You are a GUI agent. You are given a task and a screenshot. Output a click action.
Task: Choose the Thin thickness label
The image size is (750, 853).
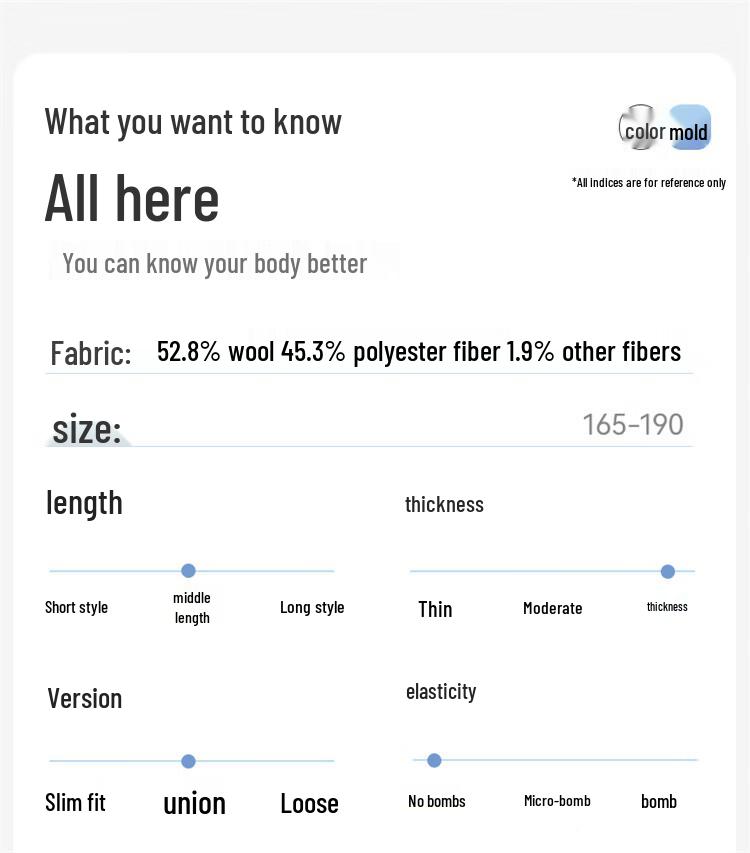[435, 609]
